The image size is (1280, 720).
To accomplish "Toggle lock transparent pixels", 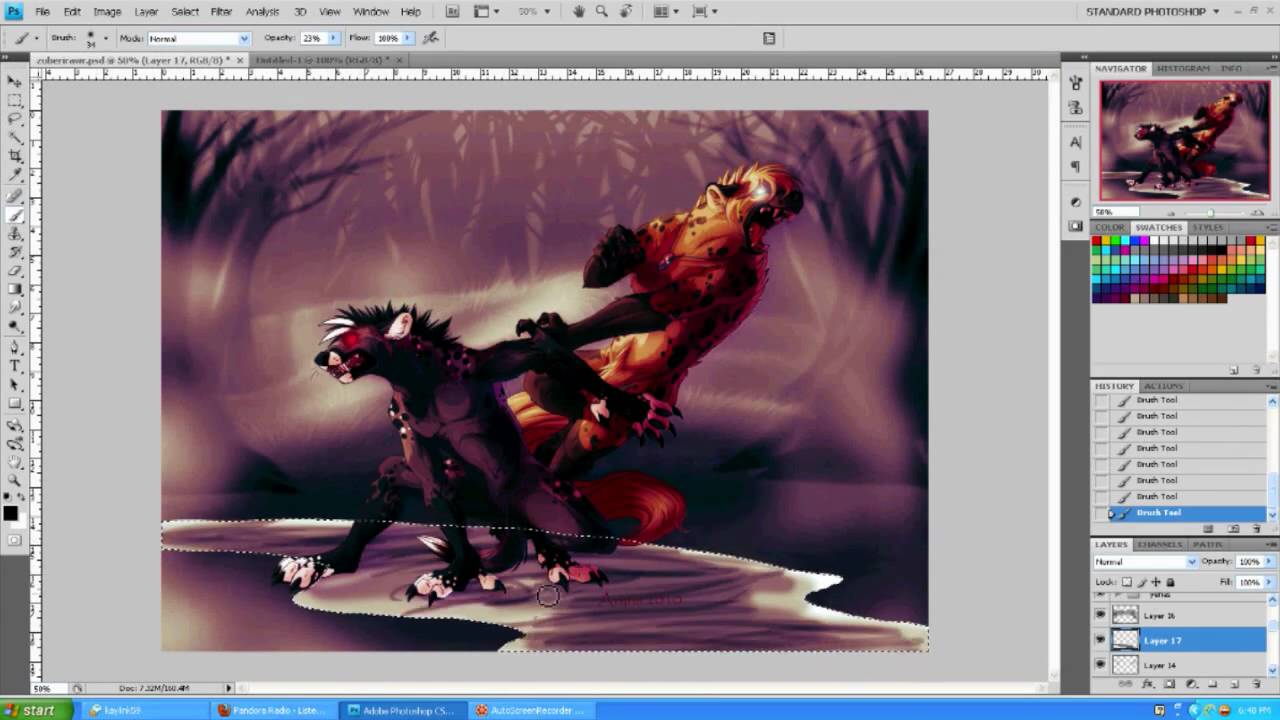I will point(1127,582).
